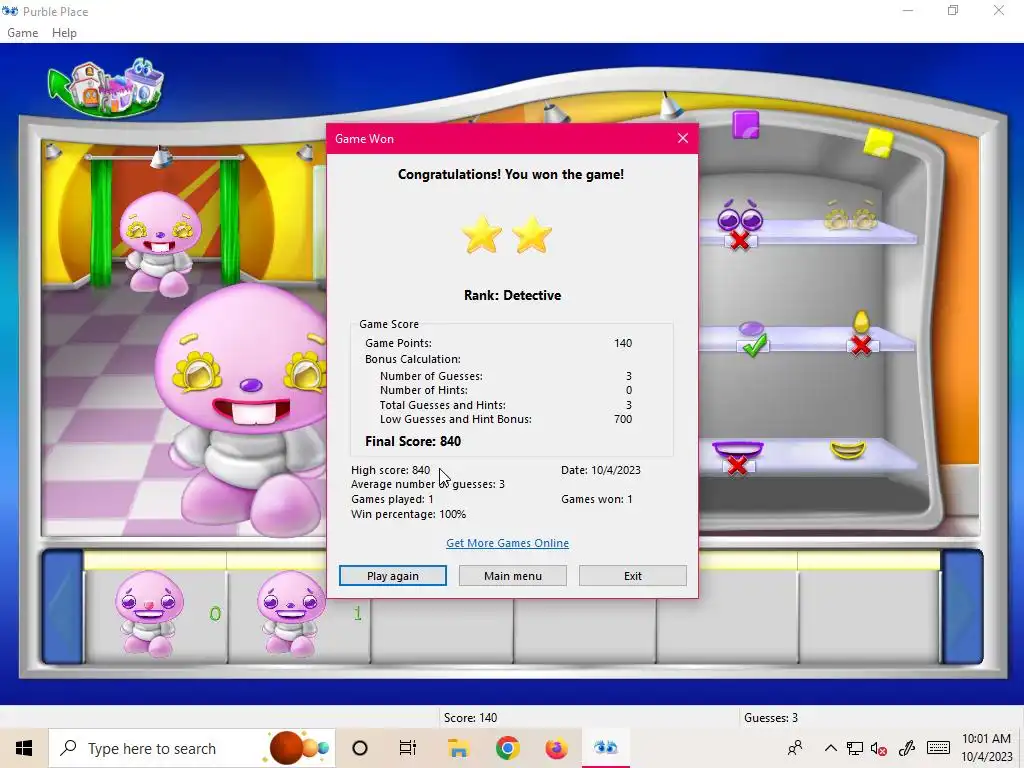This screenshot has height=768, width=1024.
Task: Click the Play again button
Action: pyautogui.click(x=392, y=575)
